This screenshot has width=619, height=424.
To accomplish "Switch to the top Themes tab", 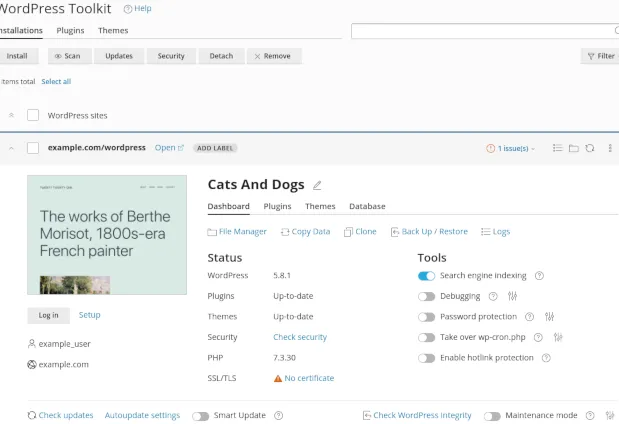I will [113, 30].
